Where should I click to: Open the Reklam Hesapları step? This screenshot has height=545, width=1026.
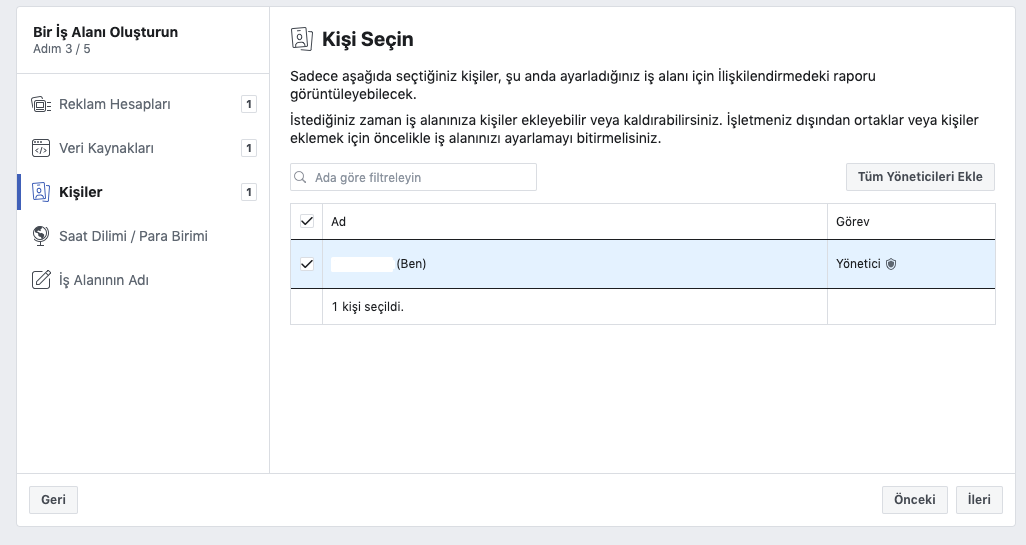143,104
